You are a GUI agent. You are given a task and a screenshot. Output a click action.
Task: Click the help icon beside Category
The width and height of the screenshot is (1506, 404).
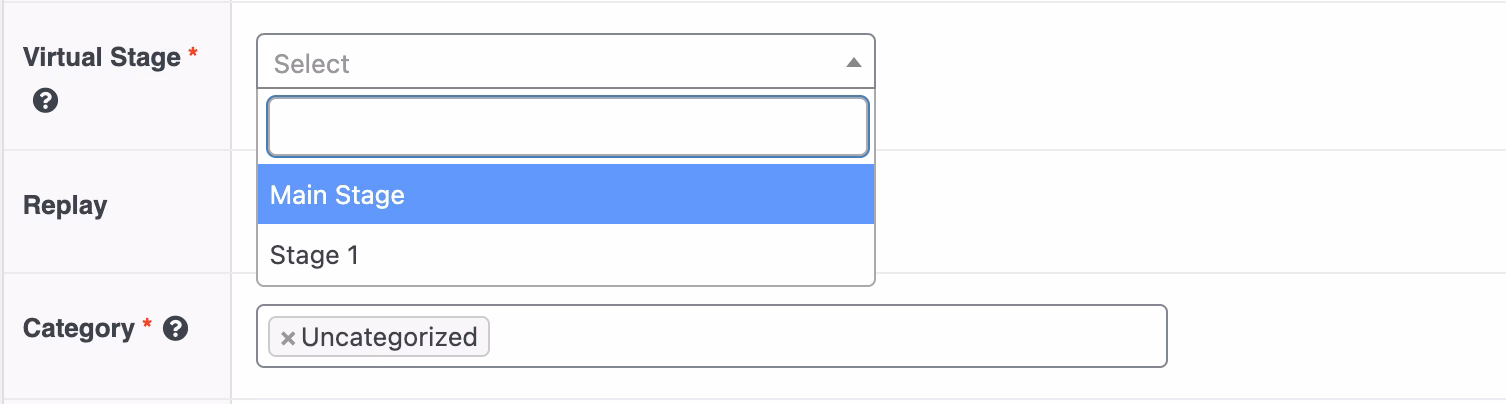pyautogui.click(x=176, y=328)
